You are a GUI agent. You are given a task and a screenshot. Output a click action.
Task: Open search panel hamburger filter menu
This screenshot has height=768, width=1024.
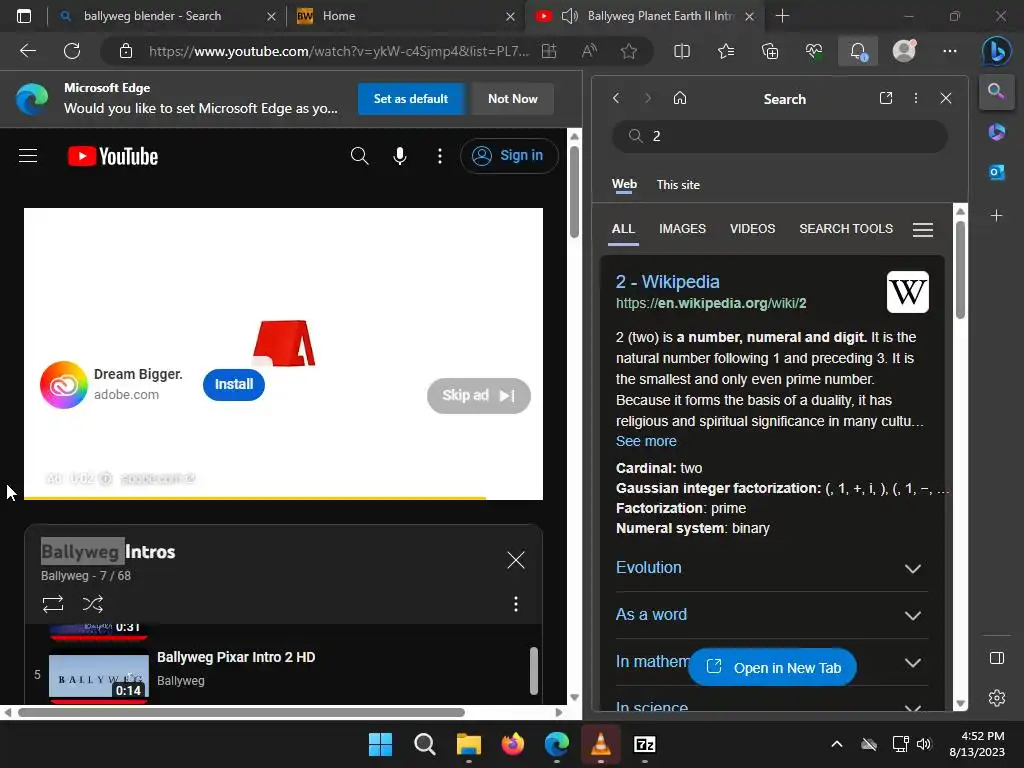tap(922, 230)
